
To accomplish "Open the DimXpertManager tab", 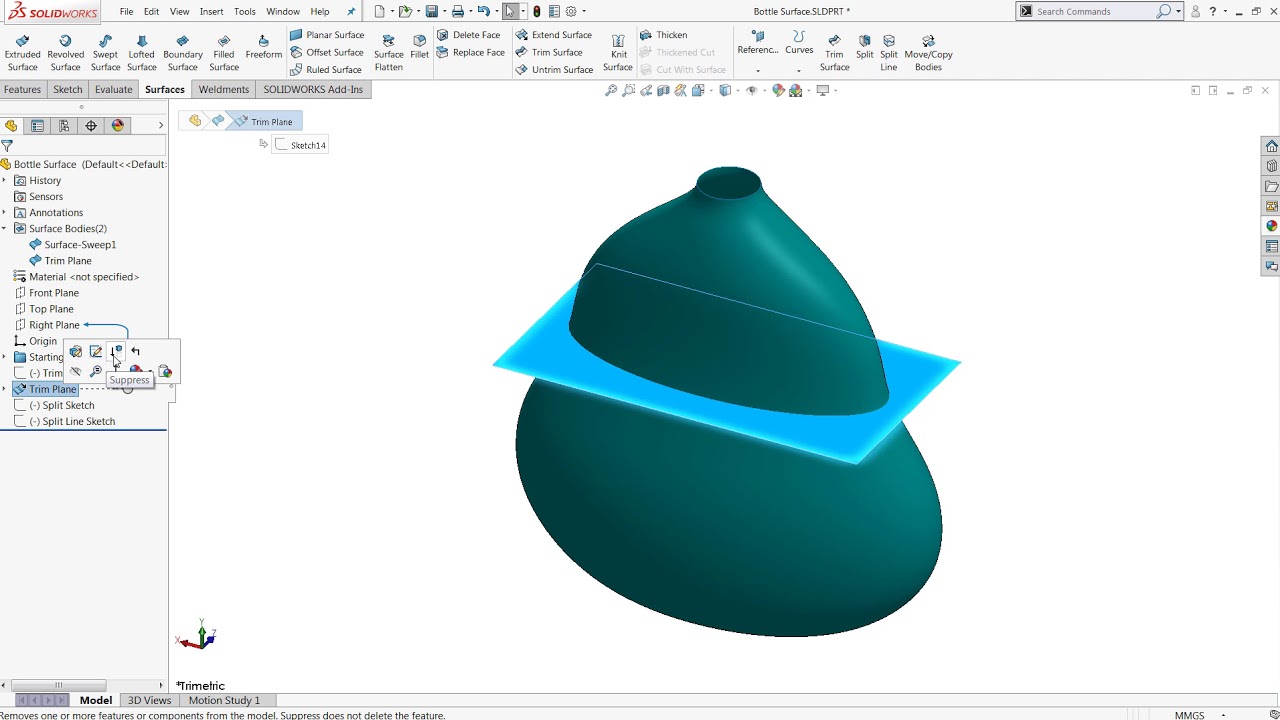I will (x=91, y=125).
